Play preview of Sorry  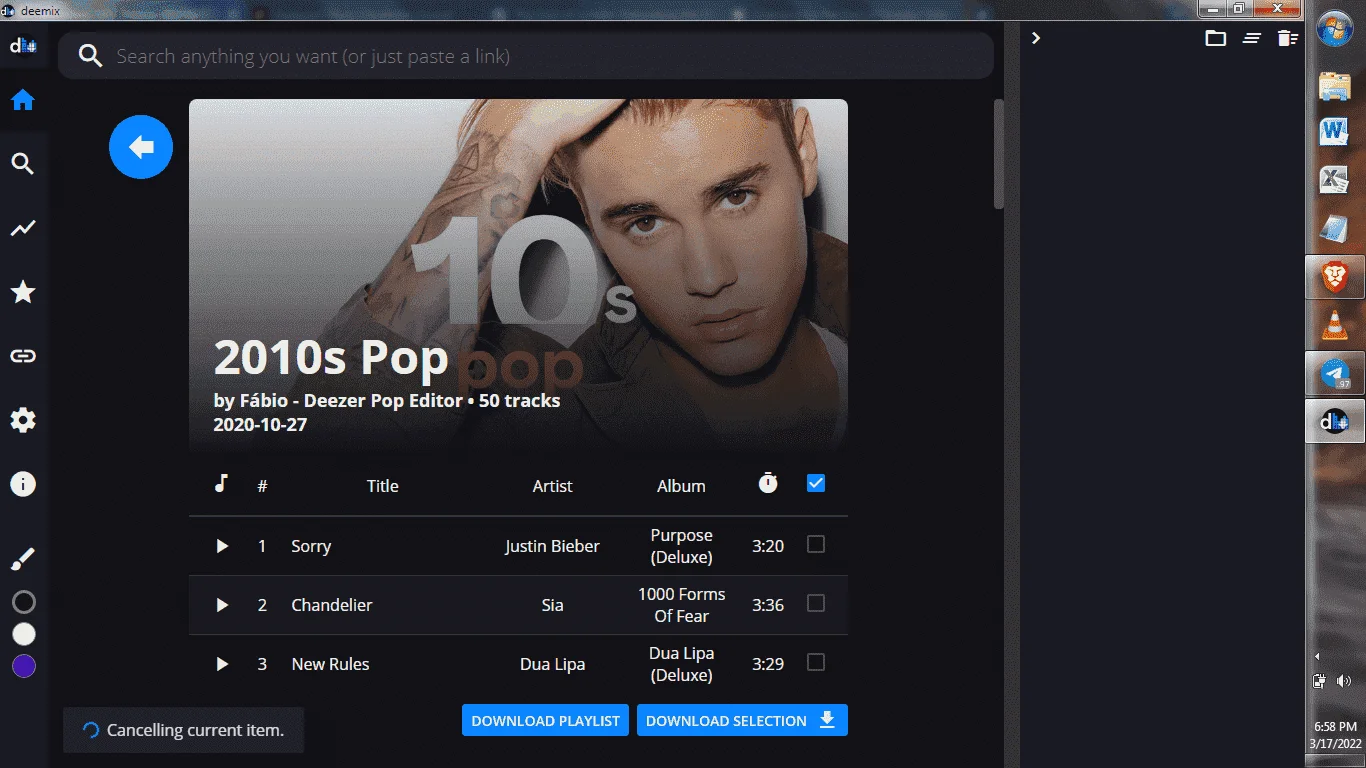tap(222, 546)
